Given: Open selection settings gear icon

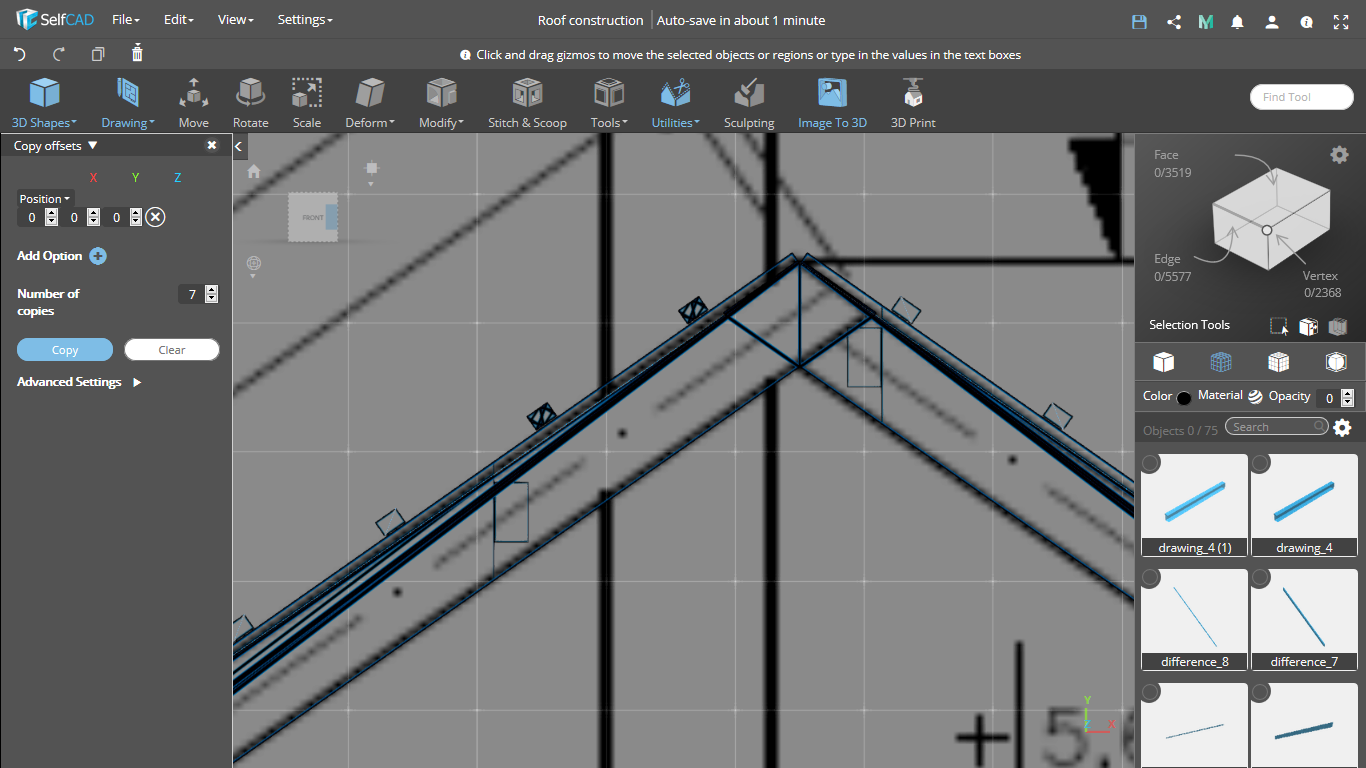Looking at the screenshot, I should 1339,154.
